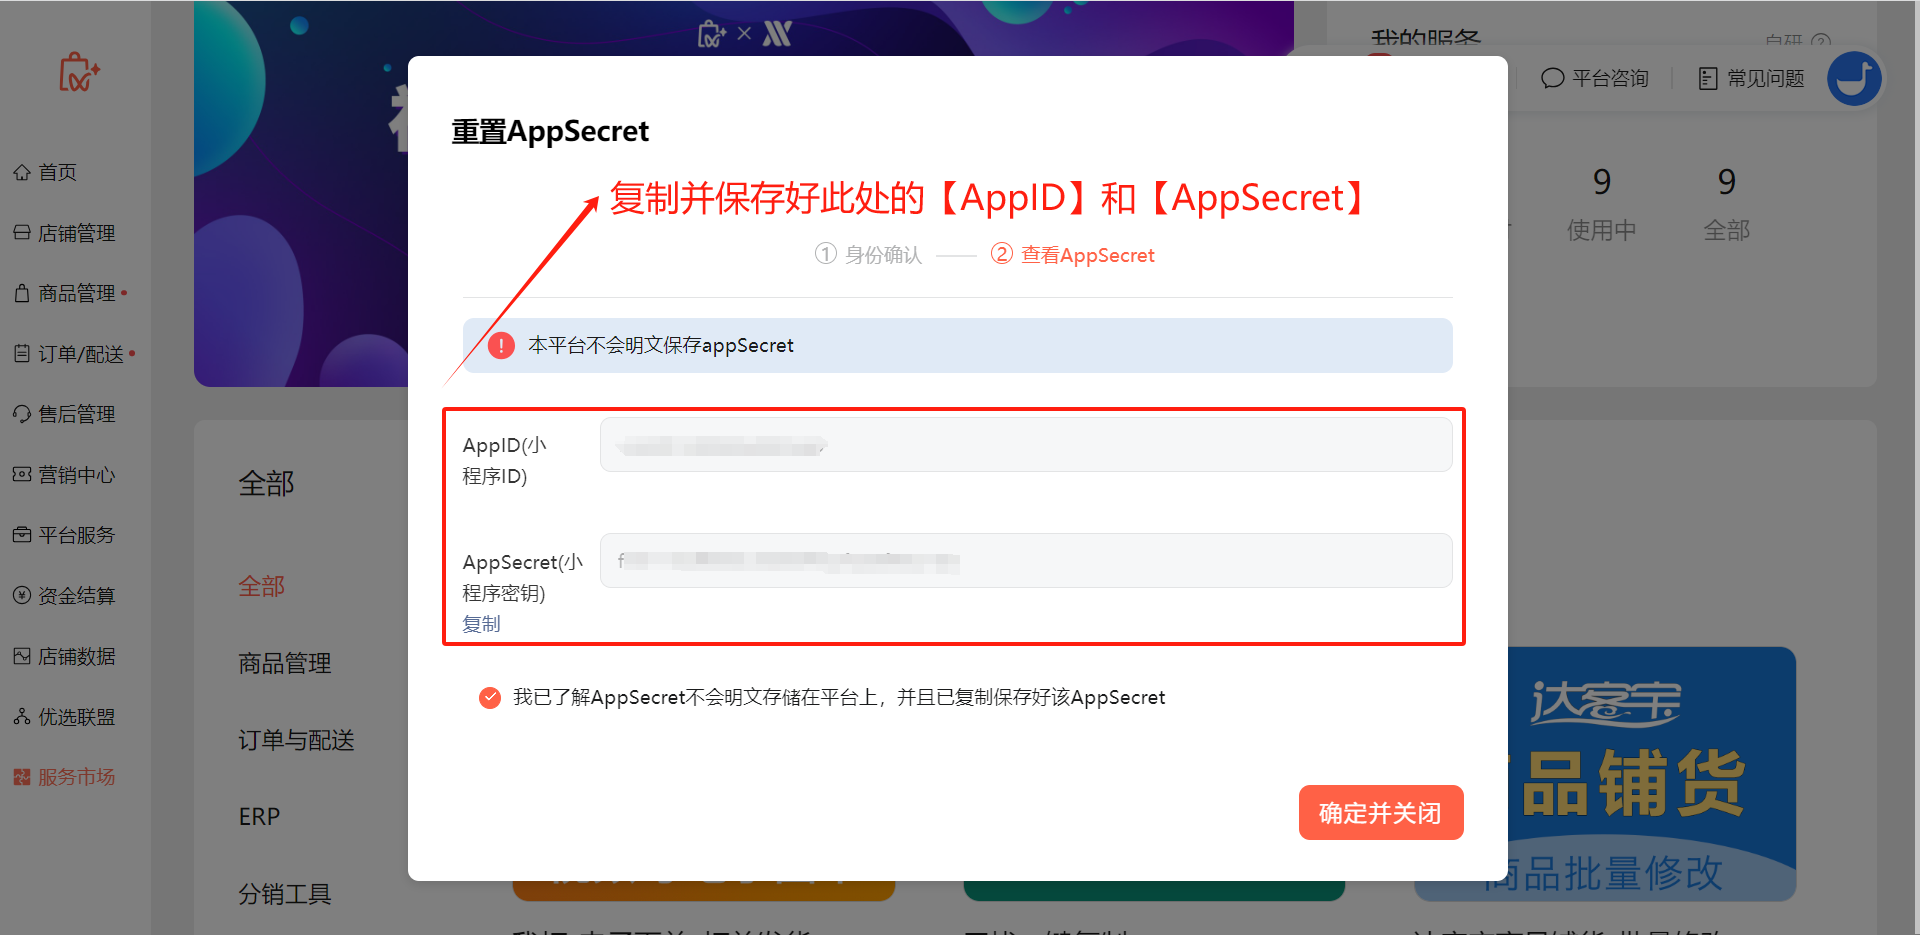The height and width of the screenshot is (935, 1920).
Task: Click 平台咨询 chat bubble icon
Action: 1552,78
